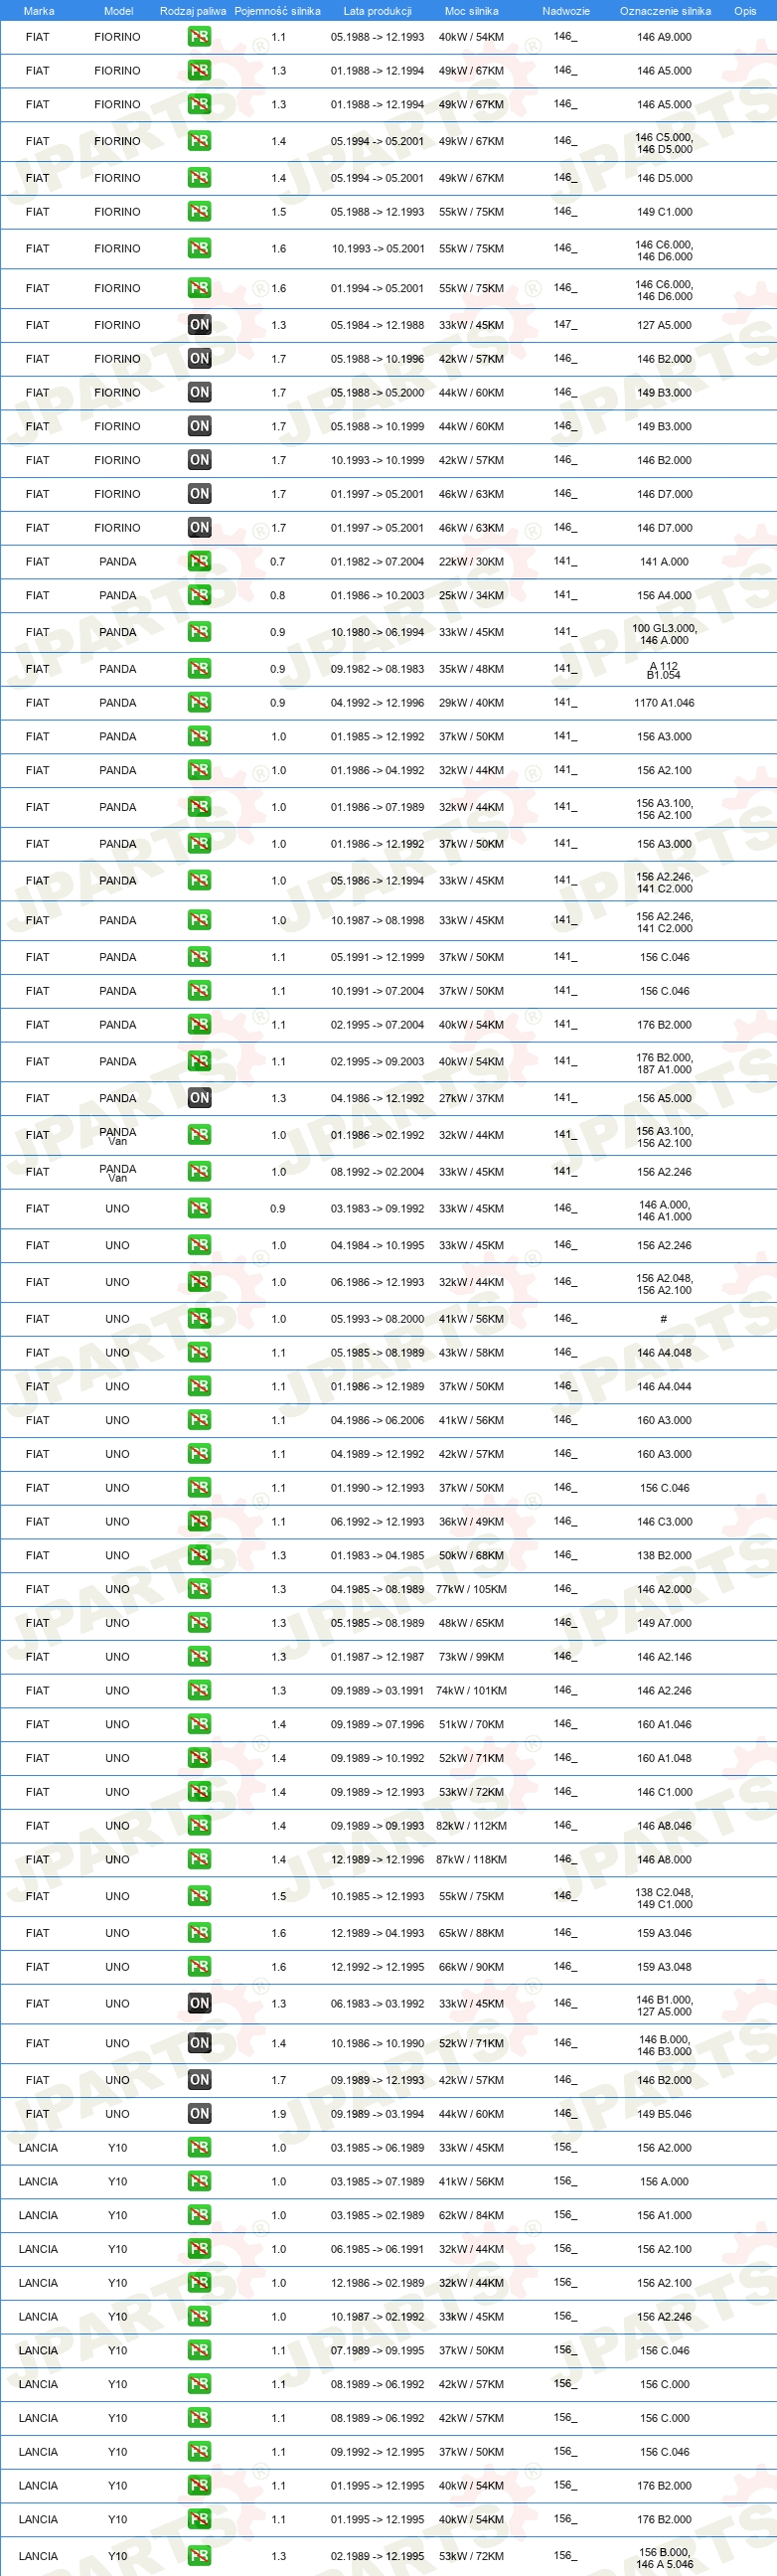Click petrol icon in Uno 87kW / 118KM row
This screenshot has width=777, height=2576.
coord(199,1860)
